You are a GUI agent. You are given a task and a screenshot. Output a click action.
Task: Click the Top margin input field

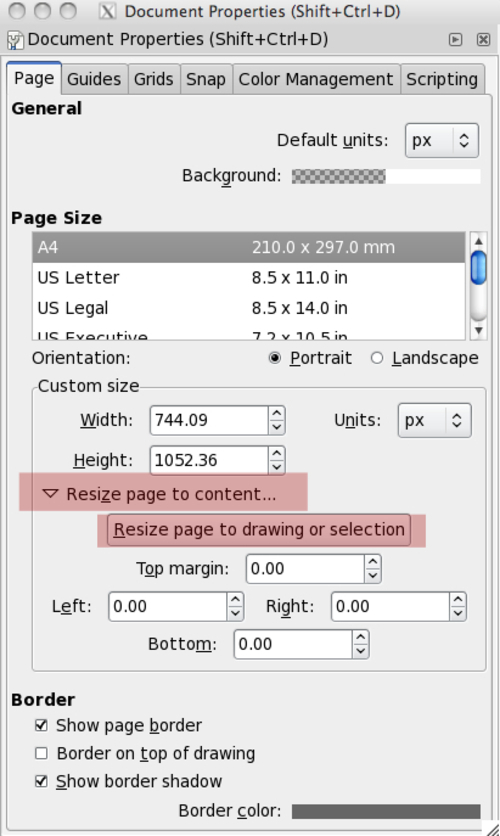coord(305,568)
